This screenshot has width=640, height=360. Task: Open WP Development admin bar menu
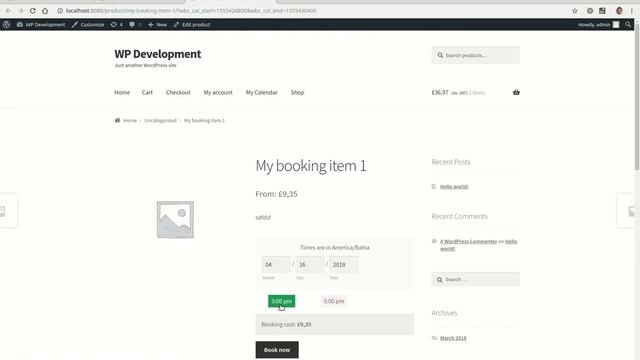(x=41, y=24)
